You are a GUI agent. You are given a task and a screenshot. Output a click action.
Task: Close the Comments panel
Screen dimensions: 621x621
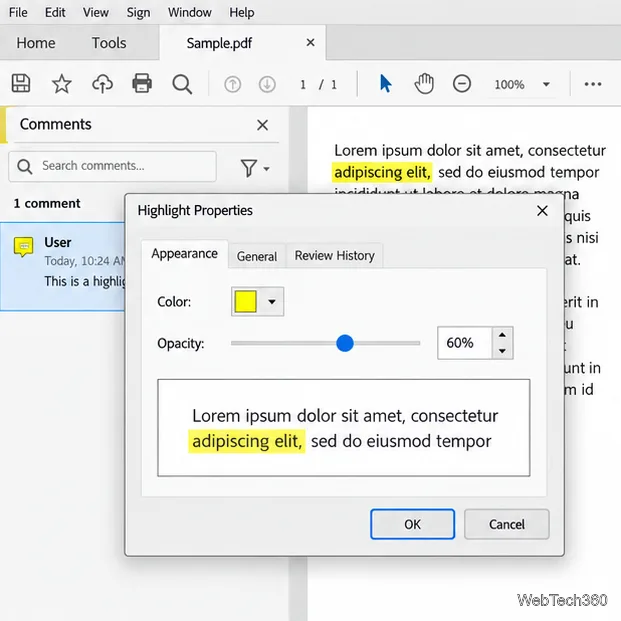[x=262, y=125]
